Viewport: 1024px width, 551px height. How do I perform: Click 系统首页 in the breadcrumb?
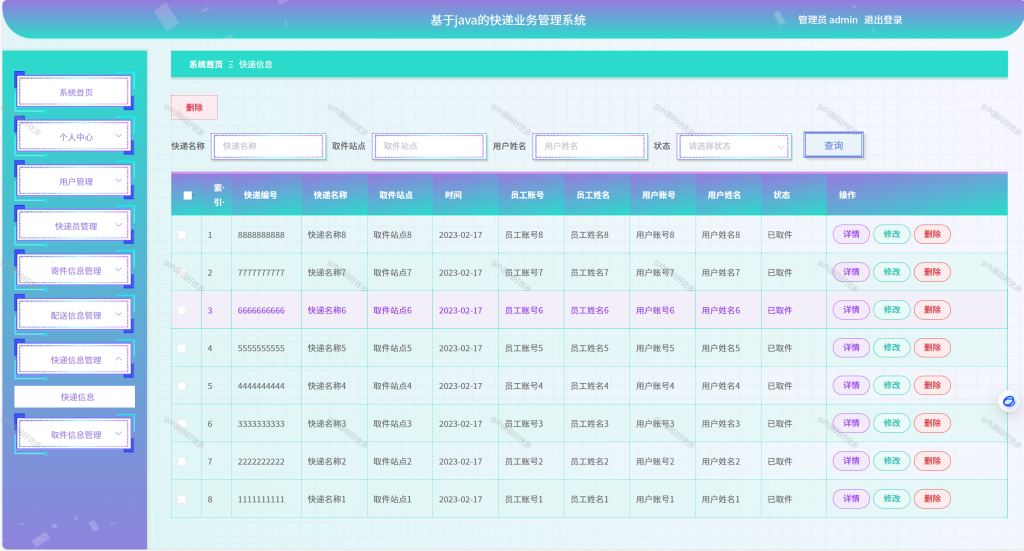(x=206, y=65)
